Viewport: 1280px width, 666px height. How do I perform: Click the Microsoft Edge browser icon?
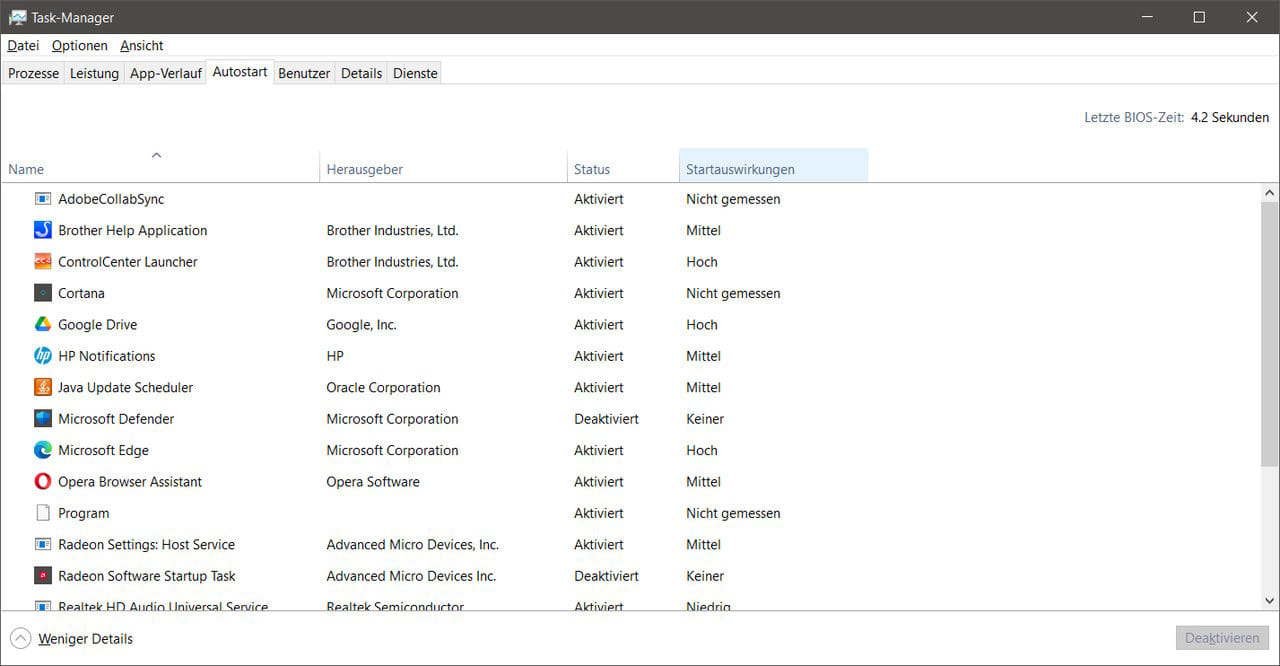click(x=42, y=450)
